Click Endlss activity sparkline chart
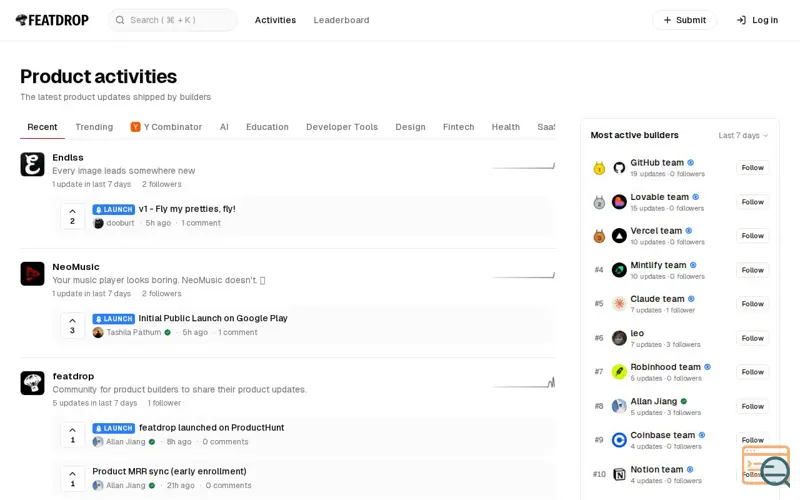The width and height of the screenshot is (800, 500). [x=523, y=166]
